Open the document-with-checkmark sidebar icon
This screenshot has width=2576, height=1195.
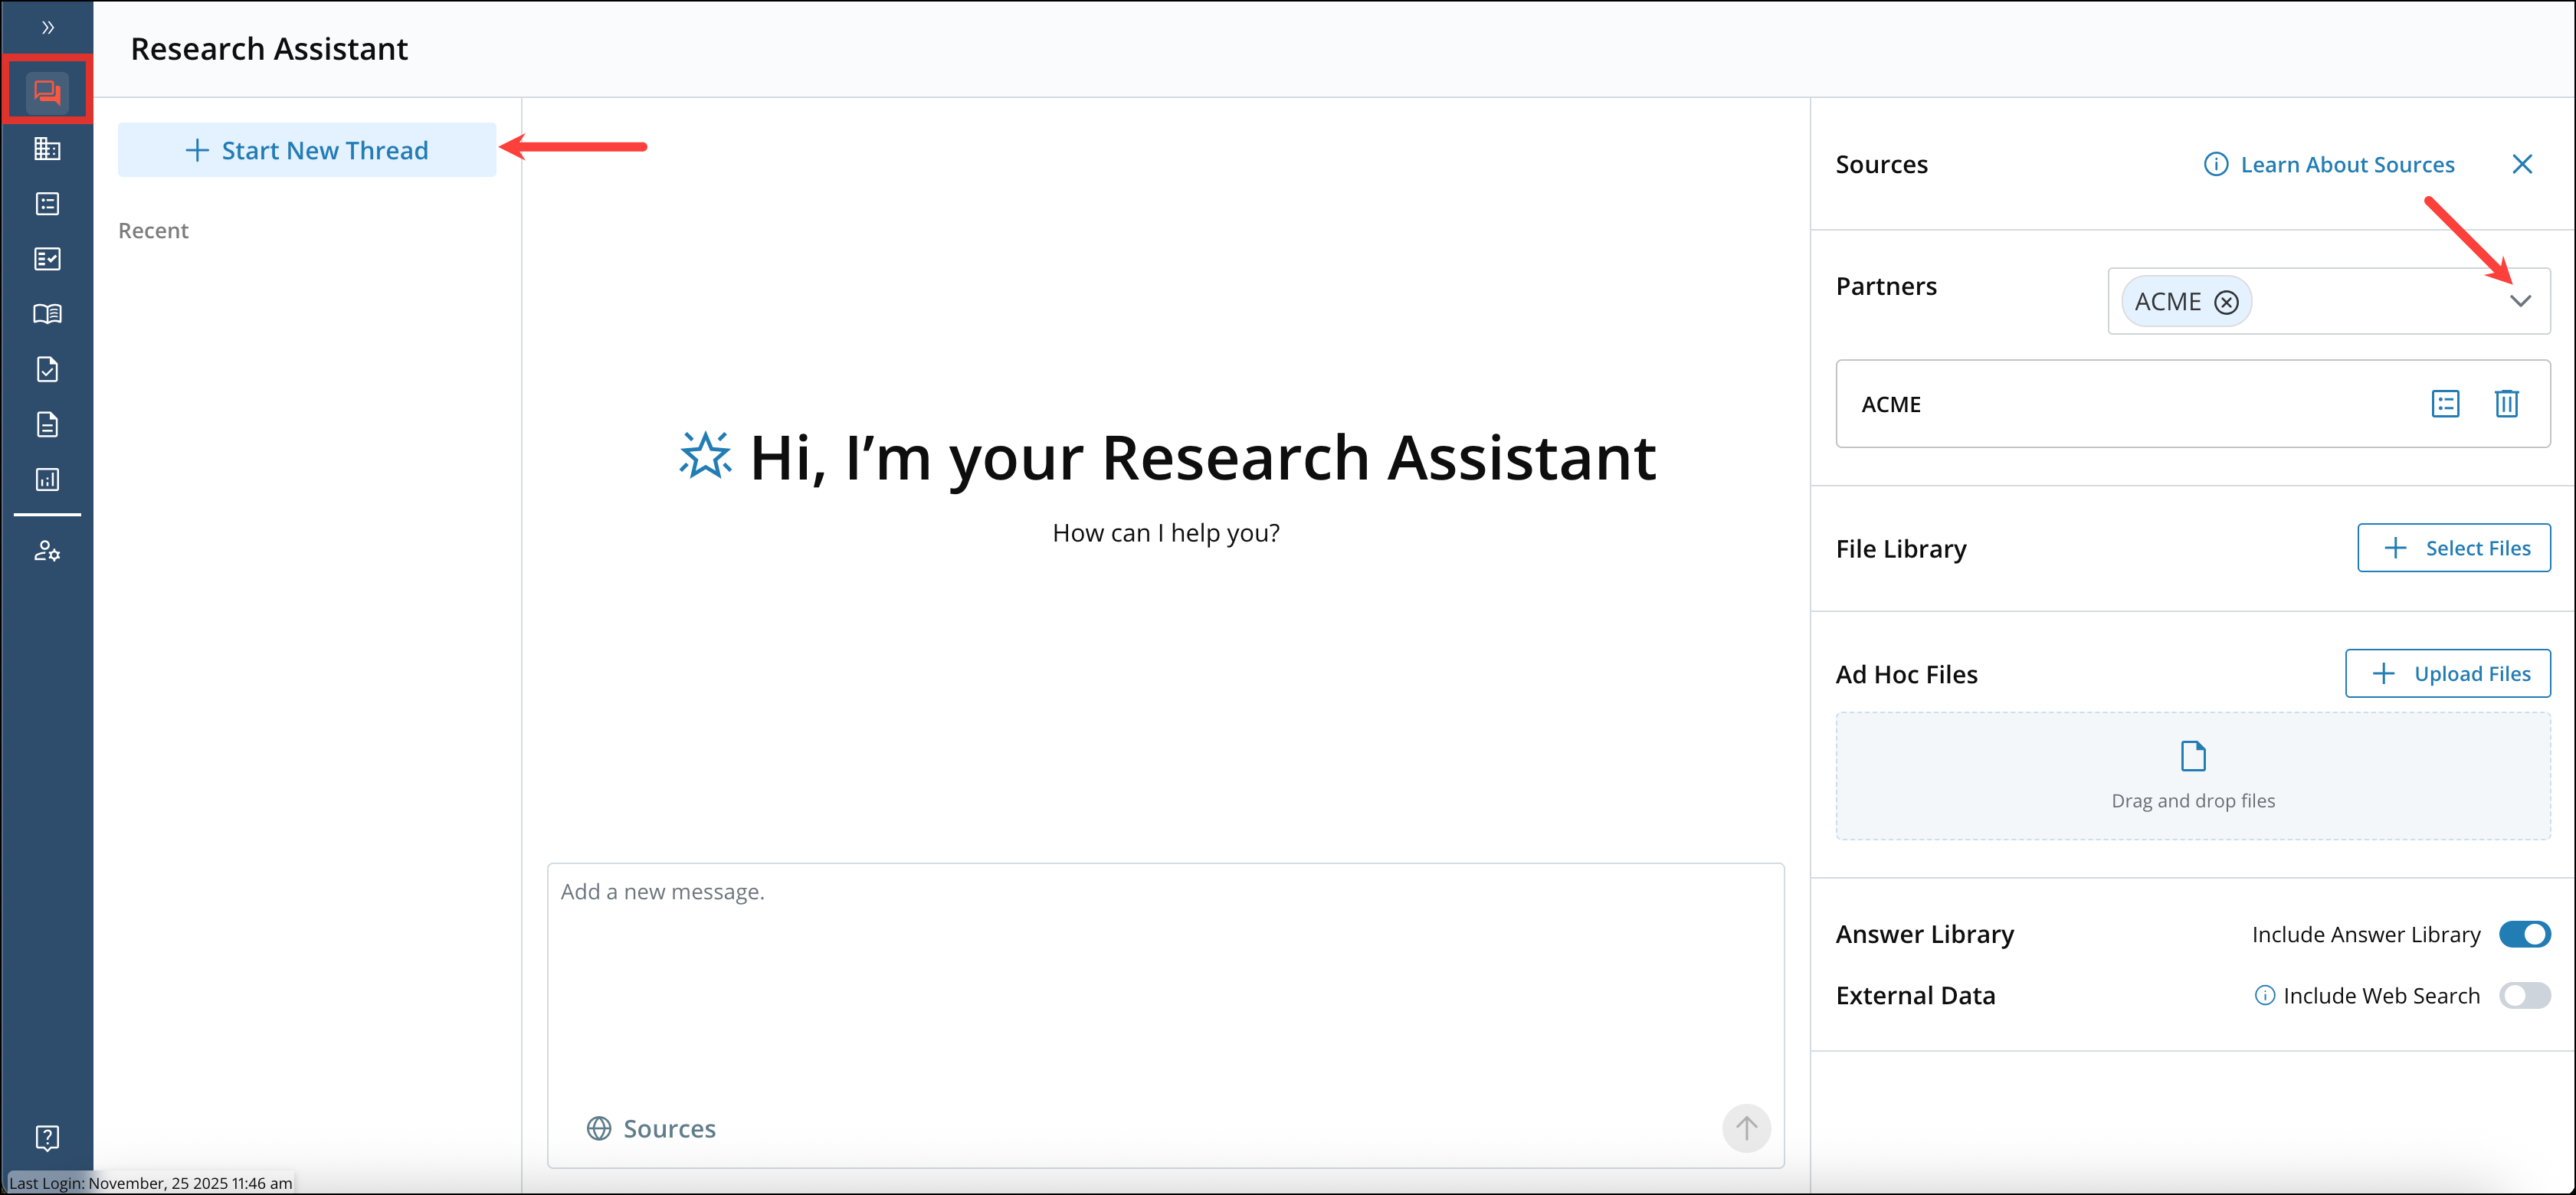pyautogui.click(x=47, y=369)
